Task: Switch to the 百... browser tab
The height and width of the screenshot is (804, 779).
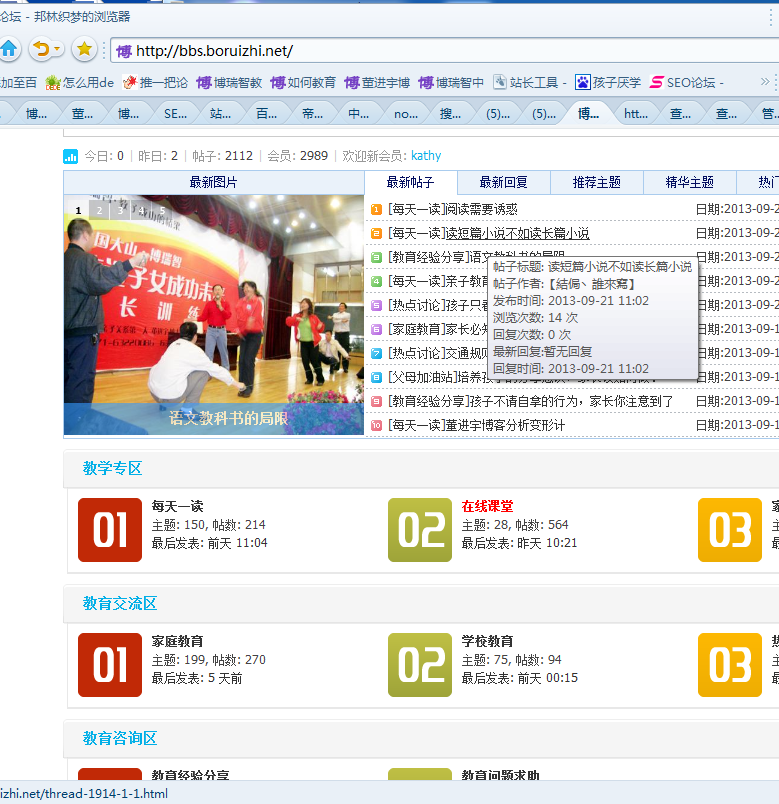Action: coord(266,114)
